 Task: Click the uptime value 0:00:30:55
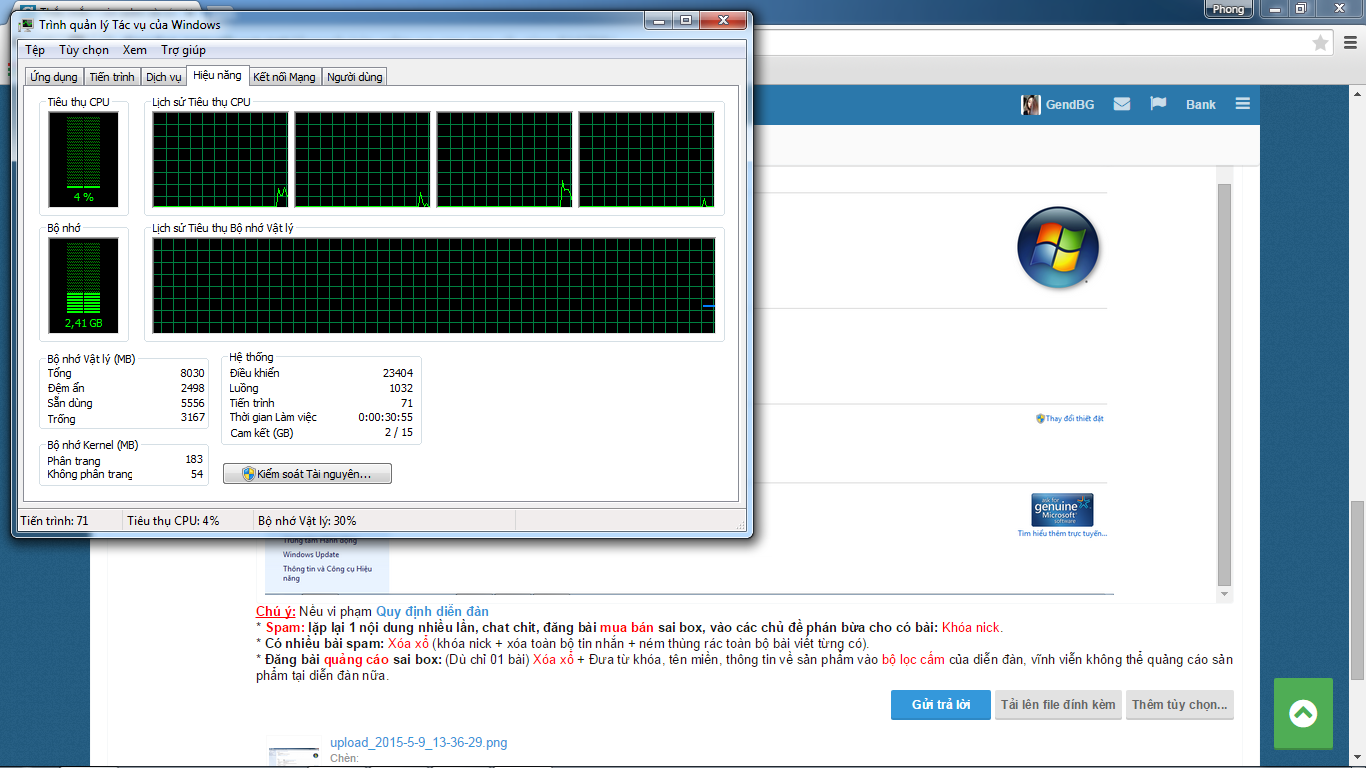(385, 417)
